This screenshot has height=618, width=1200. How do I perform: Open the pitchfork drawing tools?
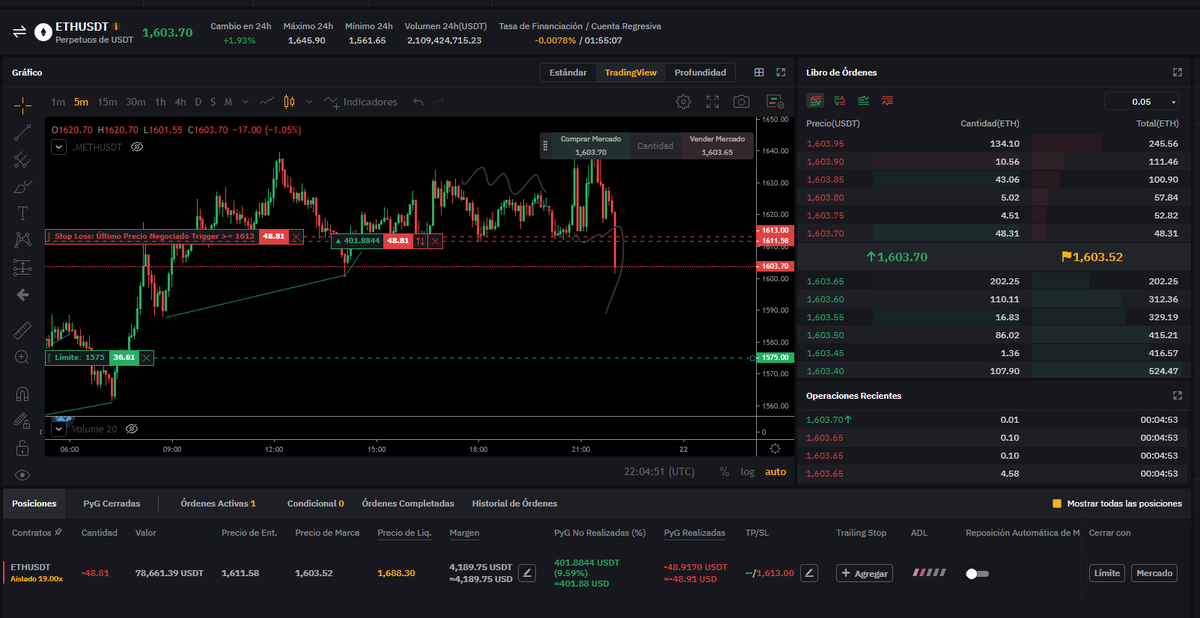23,159
